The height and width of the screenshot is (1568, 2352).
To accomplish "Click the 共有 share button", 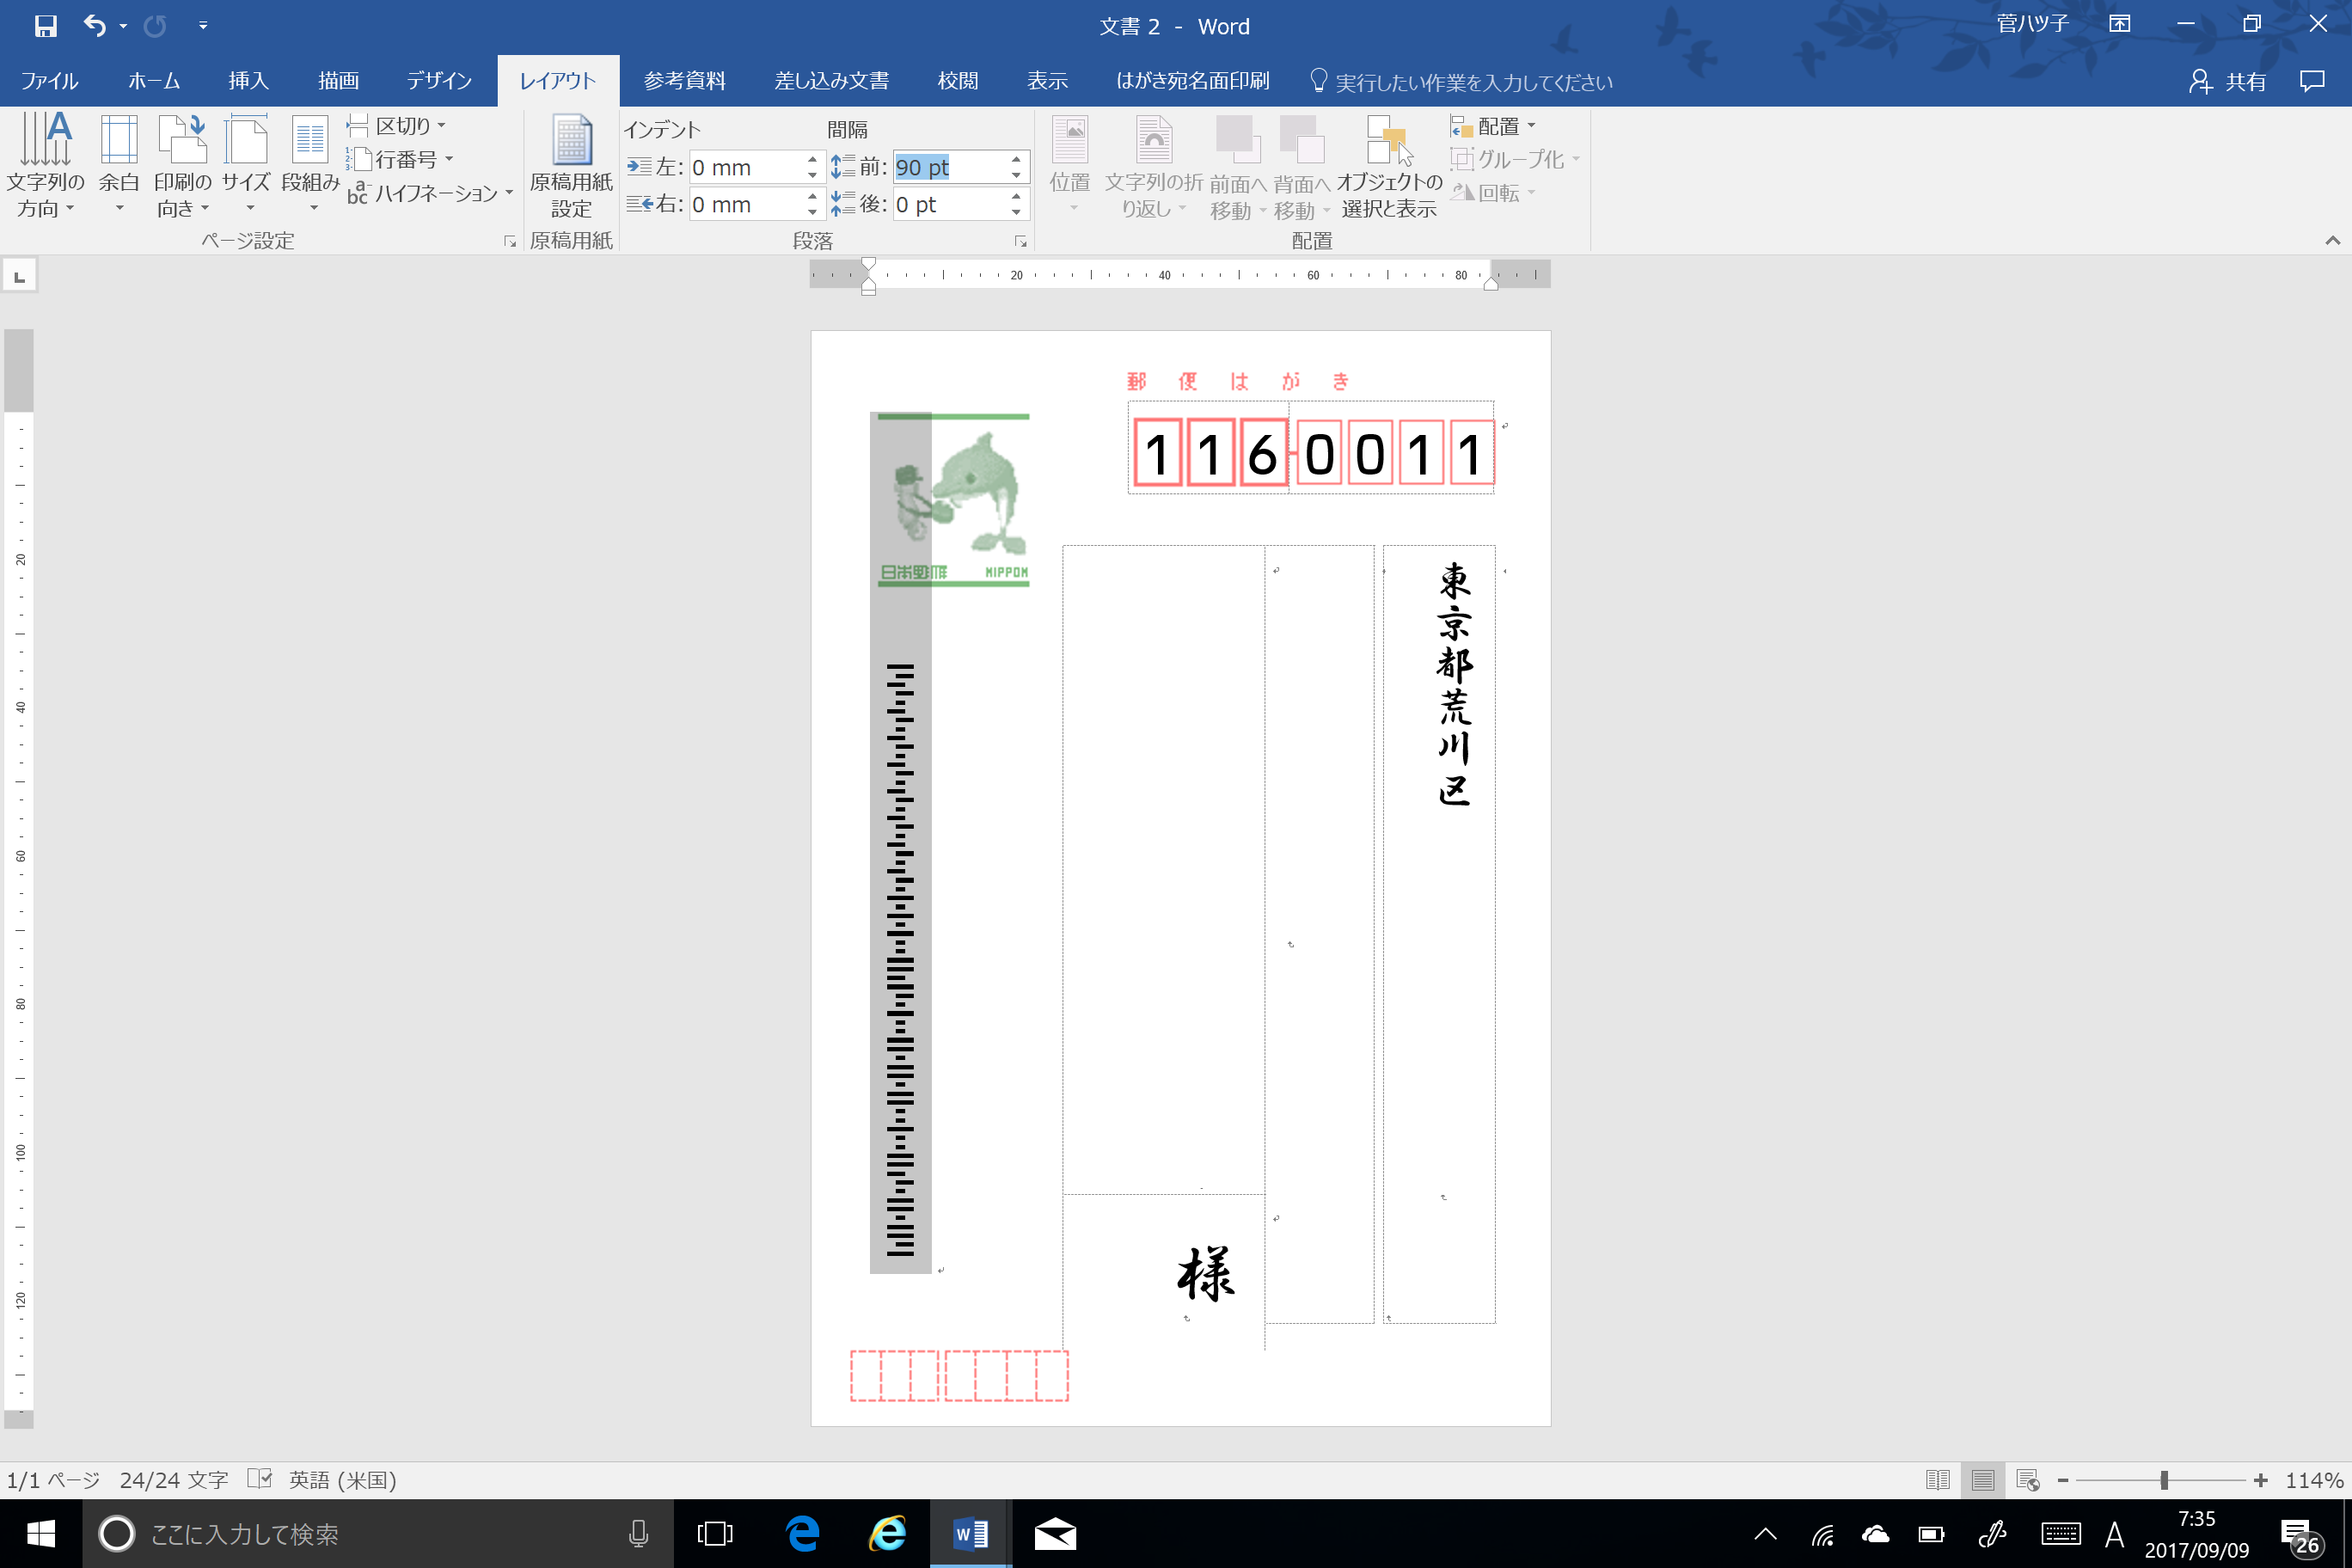I will click(2227, 81).
